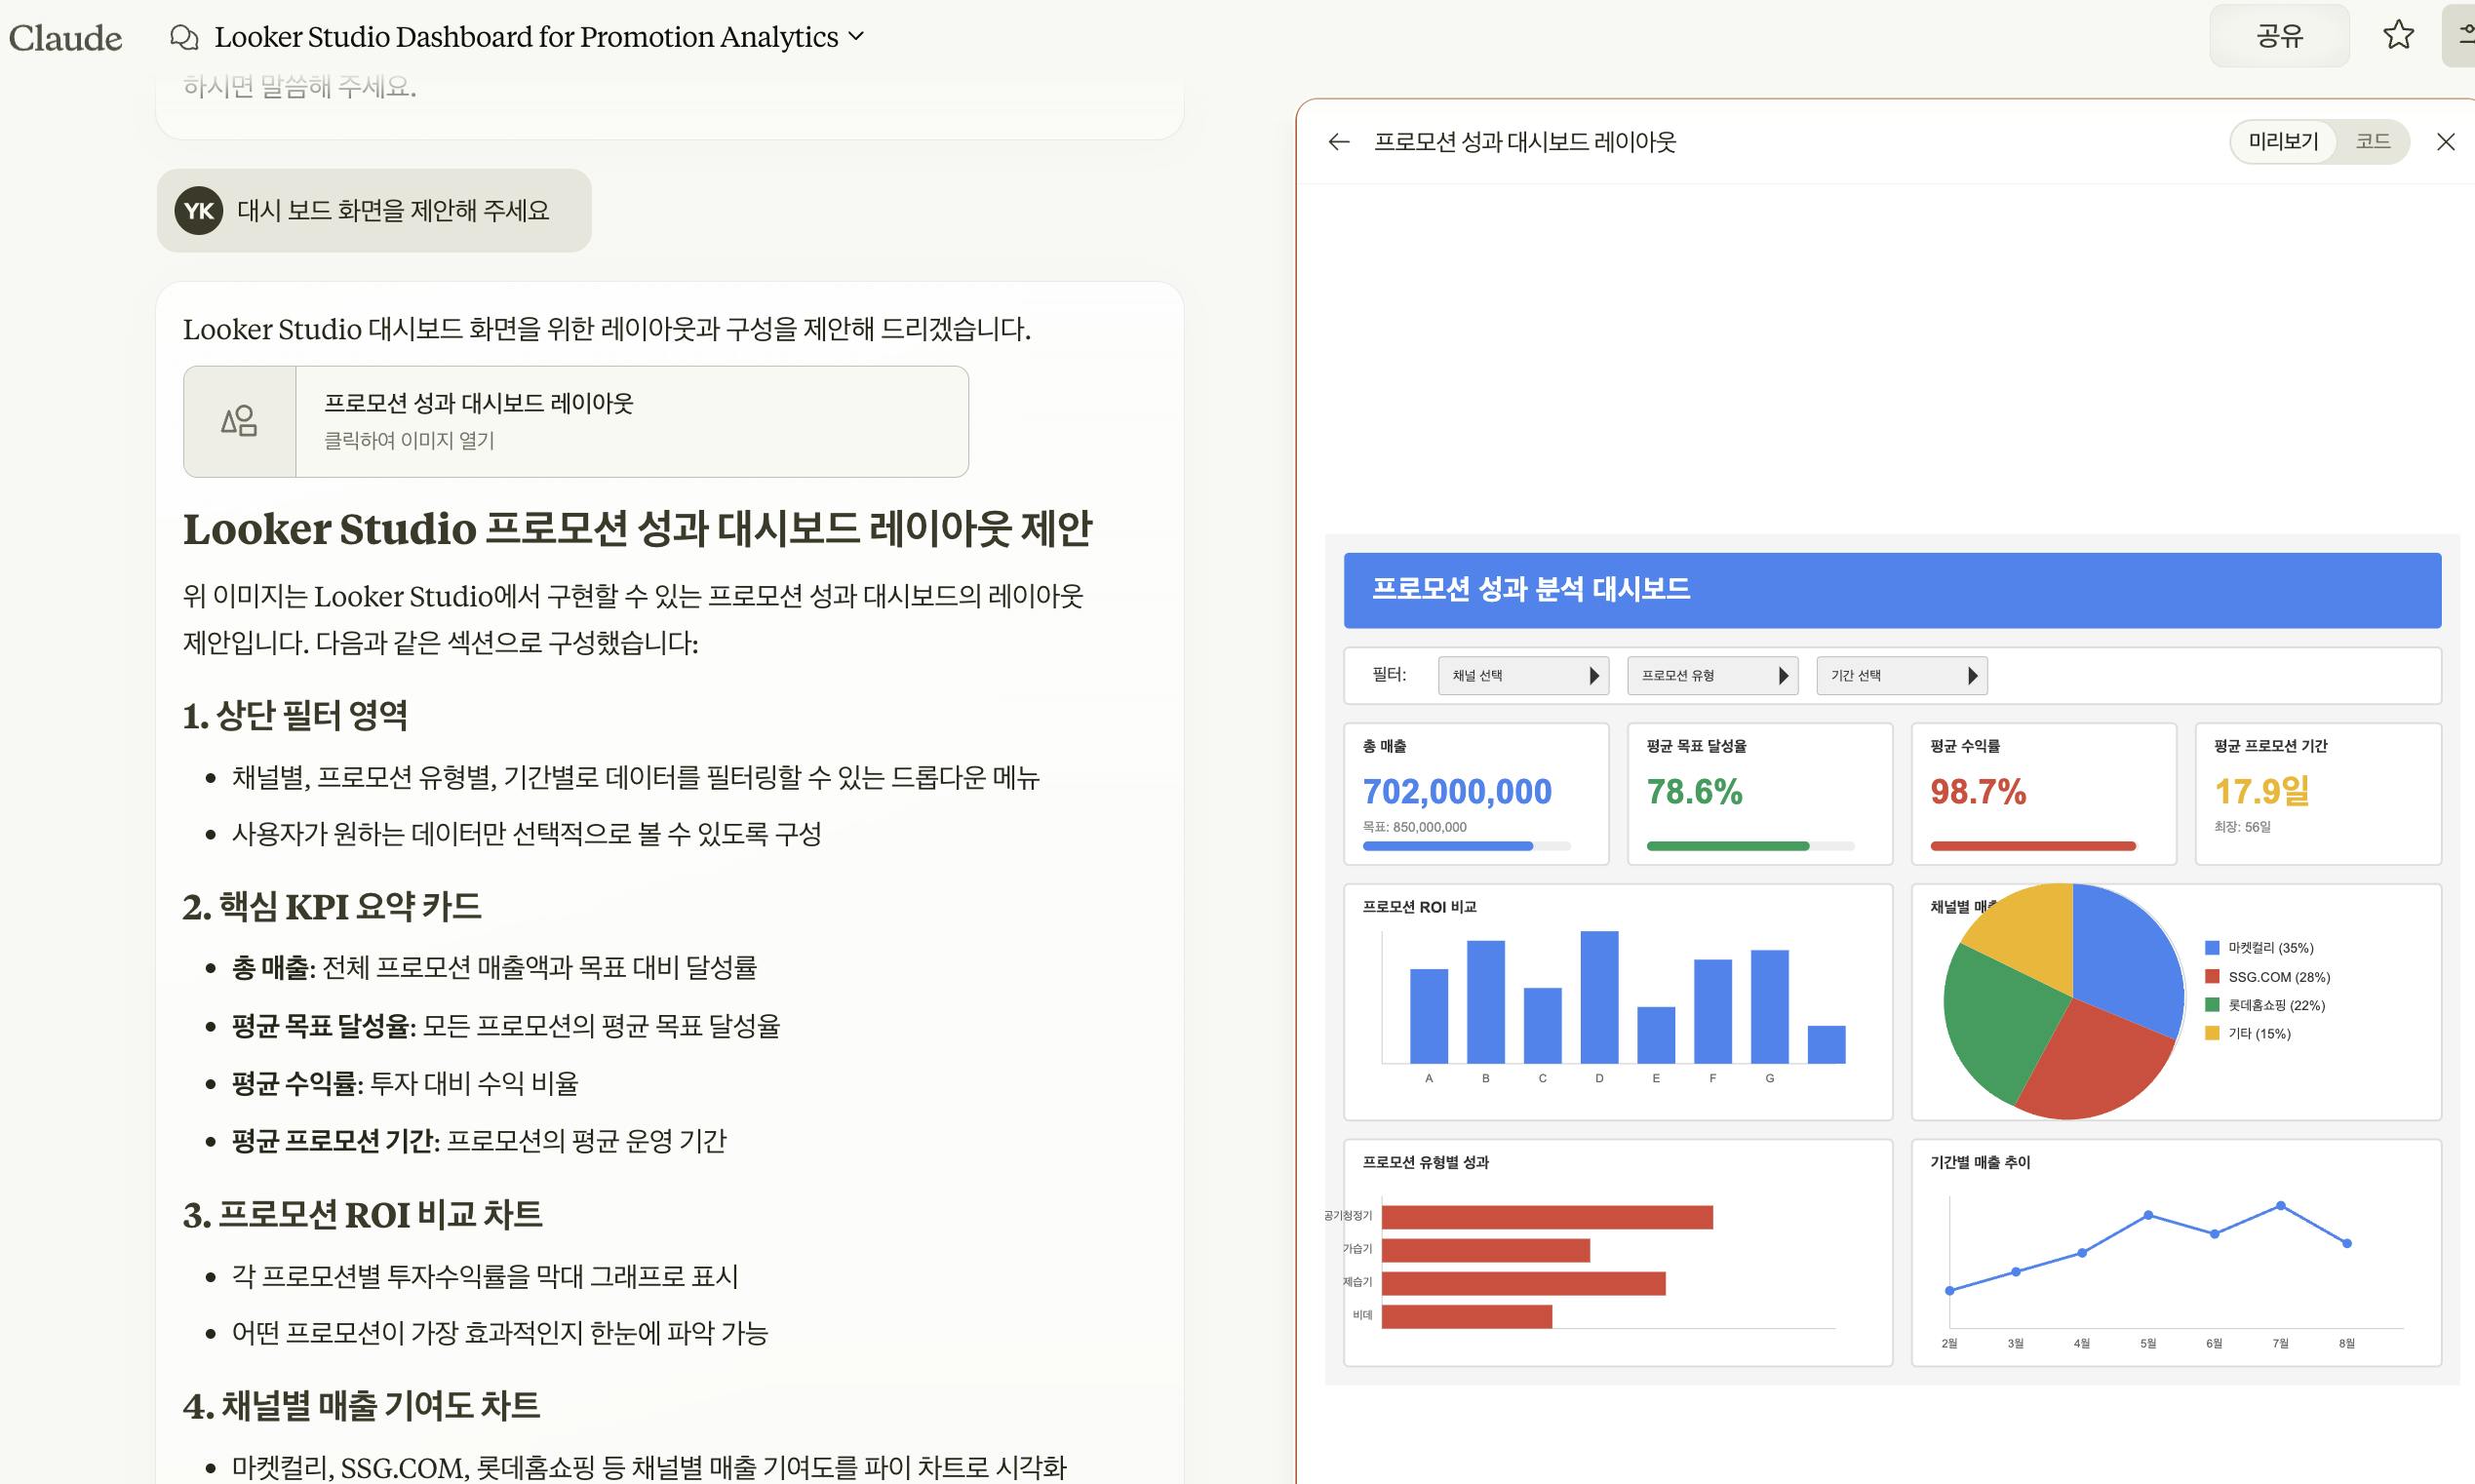
Task: Click the chat bubble icon beside title
Action: 184,37
